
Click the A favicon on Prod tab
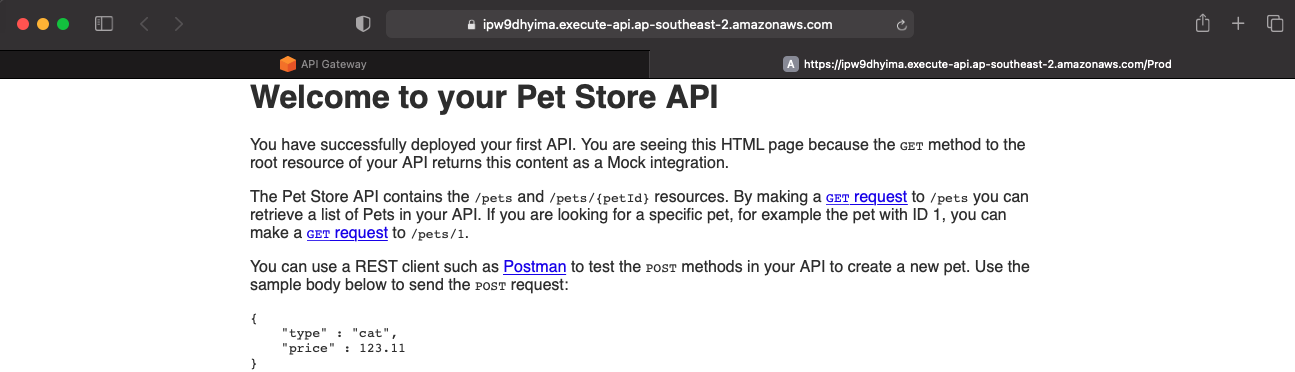click(790, 64)
